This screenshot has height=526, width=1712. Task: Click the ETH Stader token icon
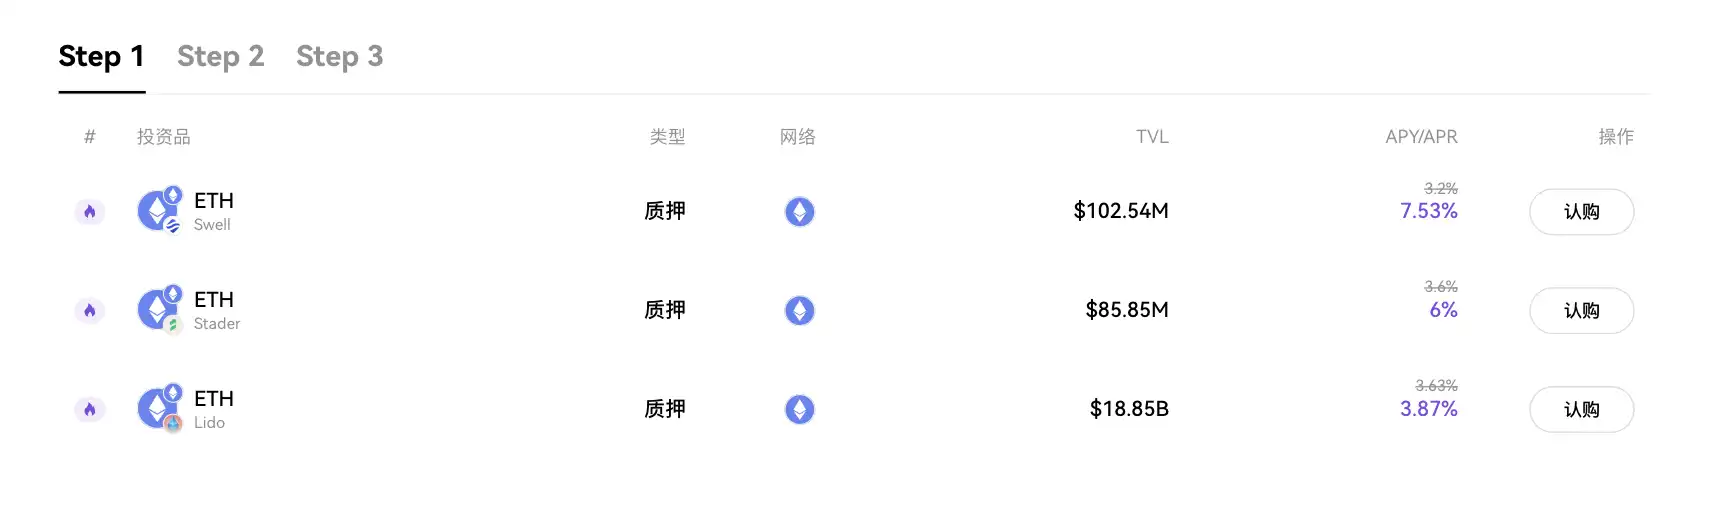coord(160,309)
